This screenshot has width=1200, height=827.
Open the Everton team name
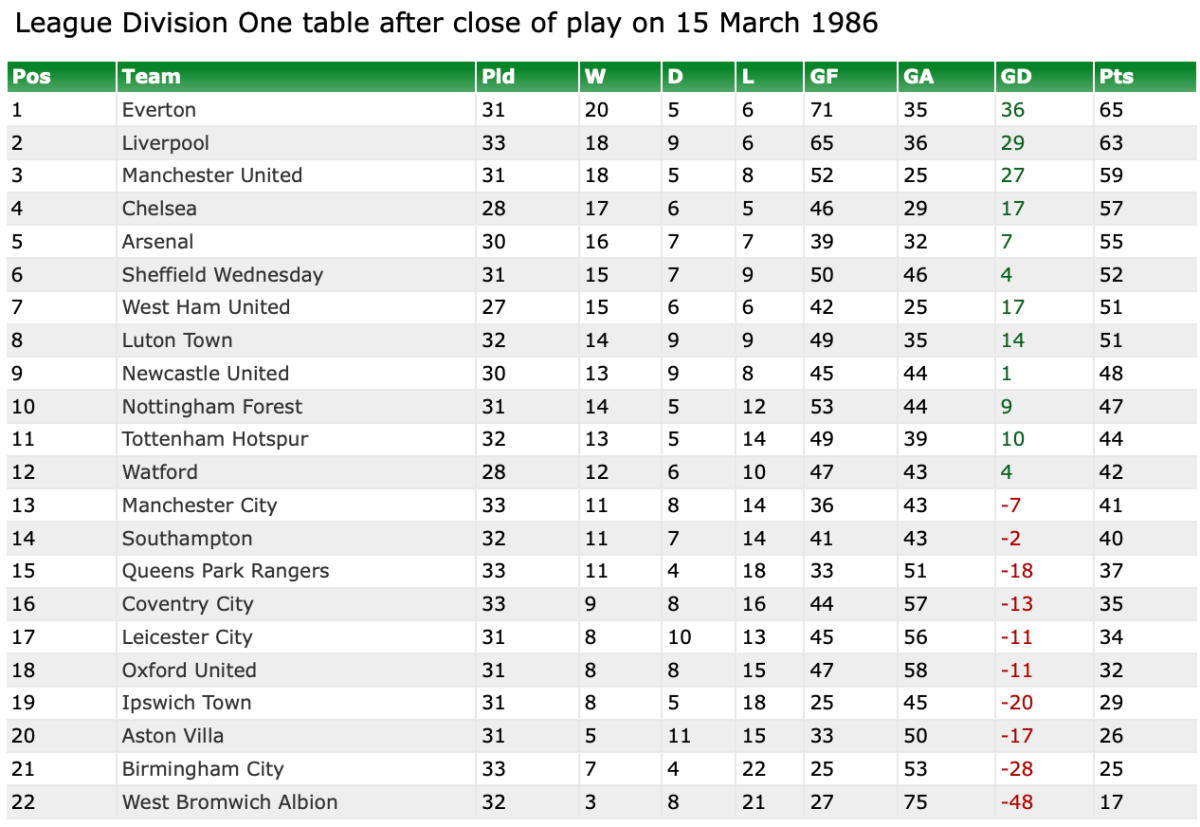tap(159, 110)
